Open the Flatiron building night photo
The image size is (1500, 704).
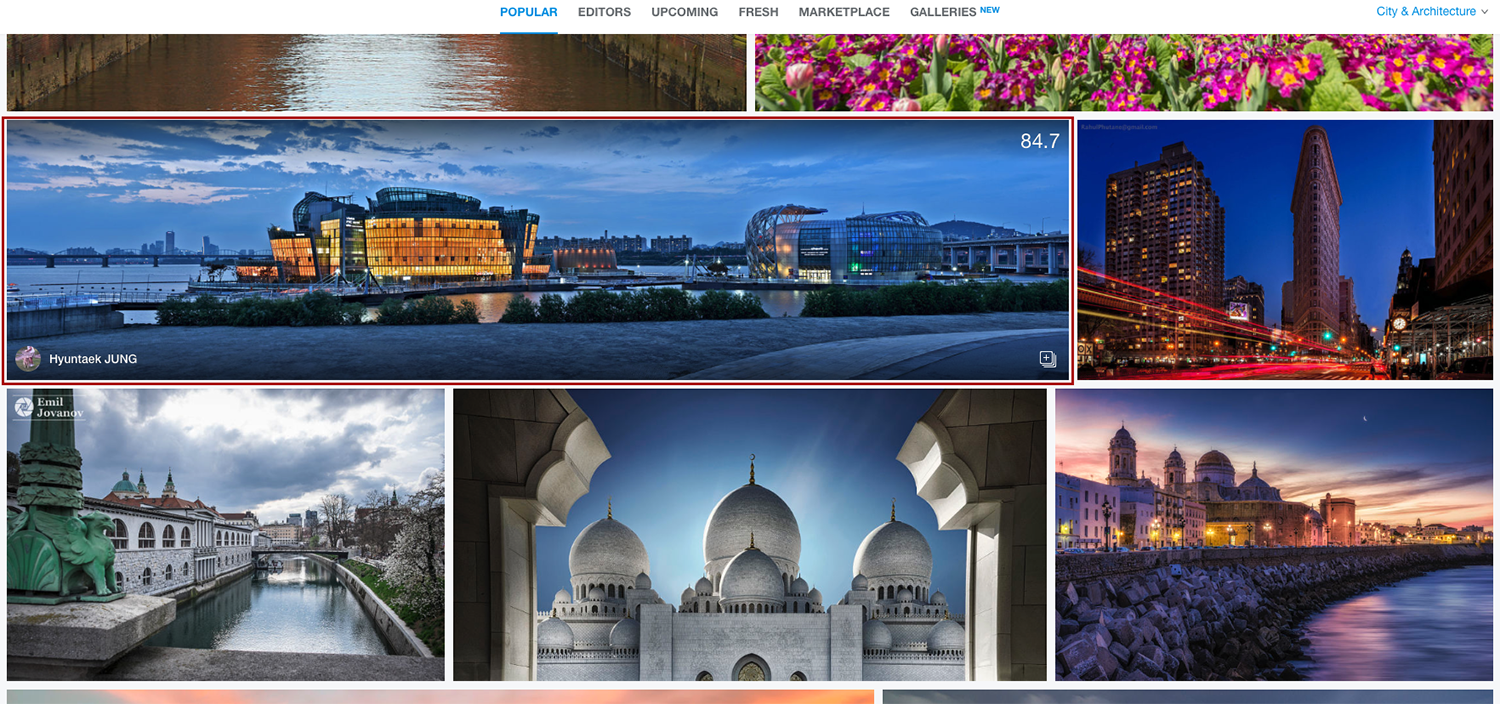coord(1284,250)
